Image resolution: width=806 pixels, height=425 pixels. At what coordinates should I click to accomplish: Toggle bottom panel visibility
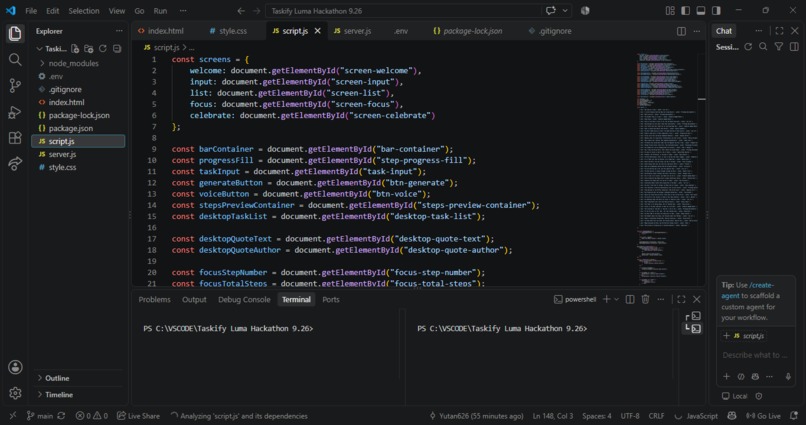(x=701, y=10)
